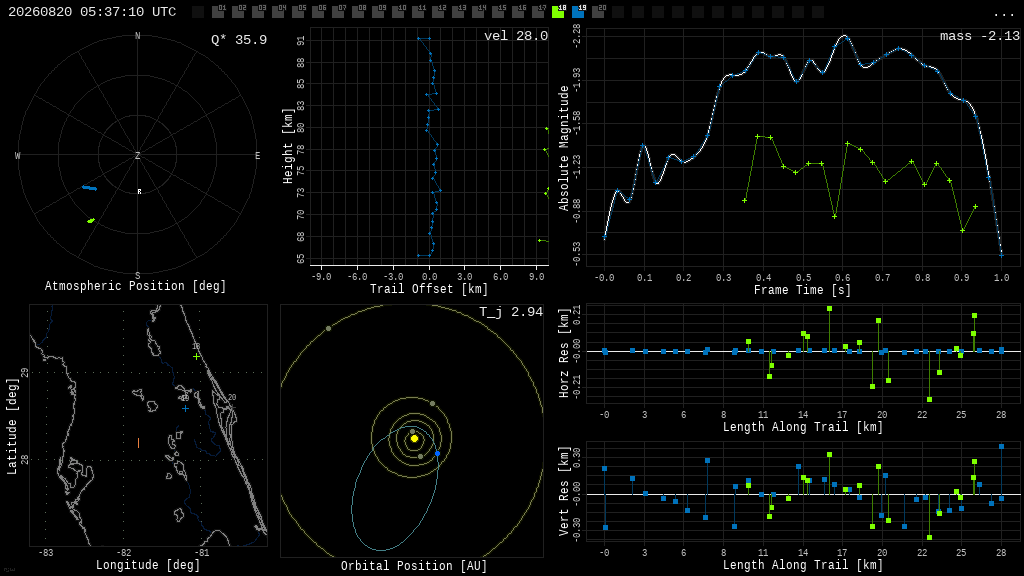Click the blue Earth position dot on the orbit
This screenshot has height=576, width=1024.
438,453
